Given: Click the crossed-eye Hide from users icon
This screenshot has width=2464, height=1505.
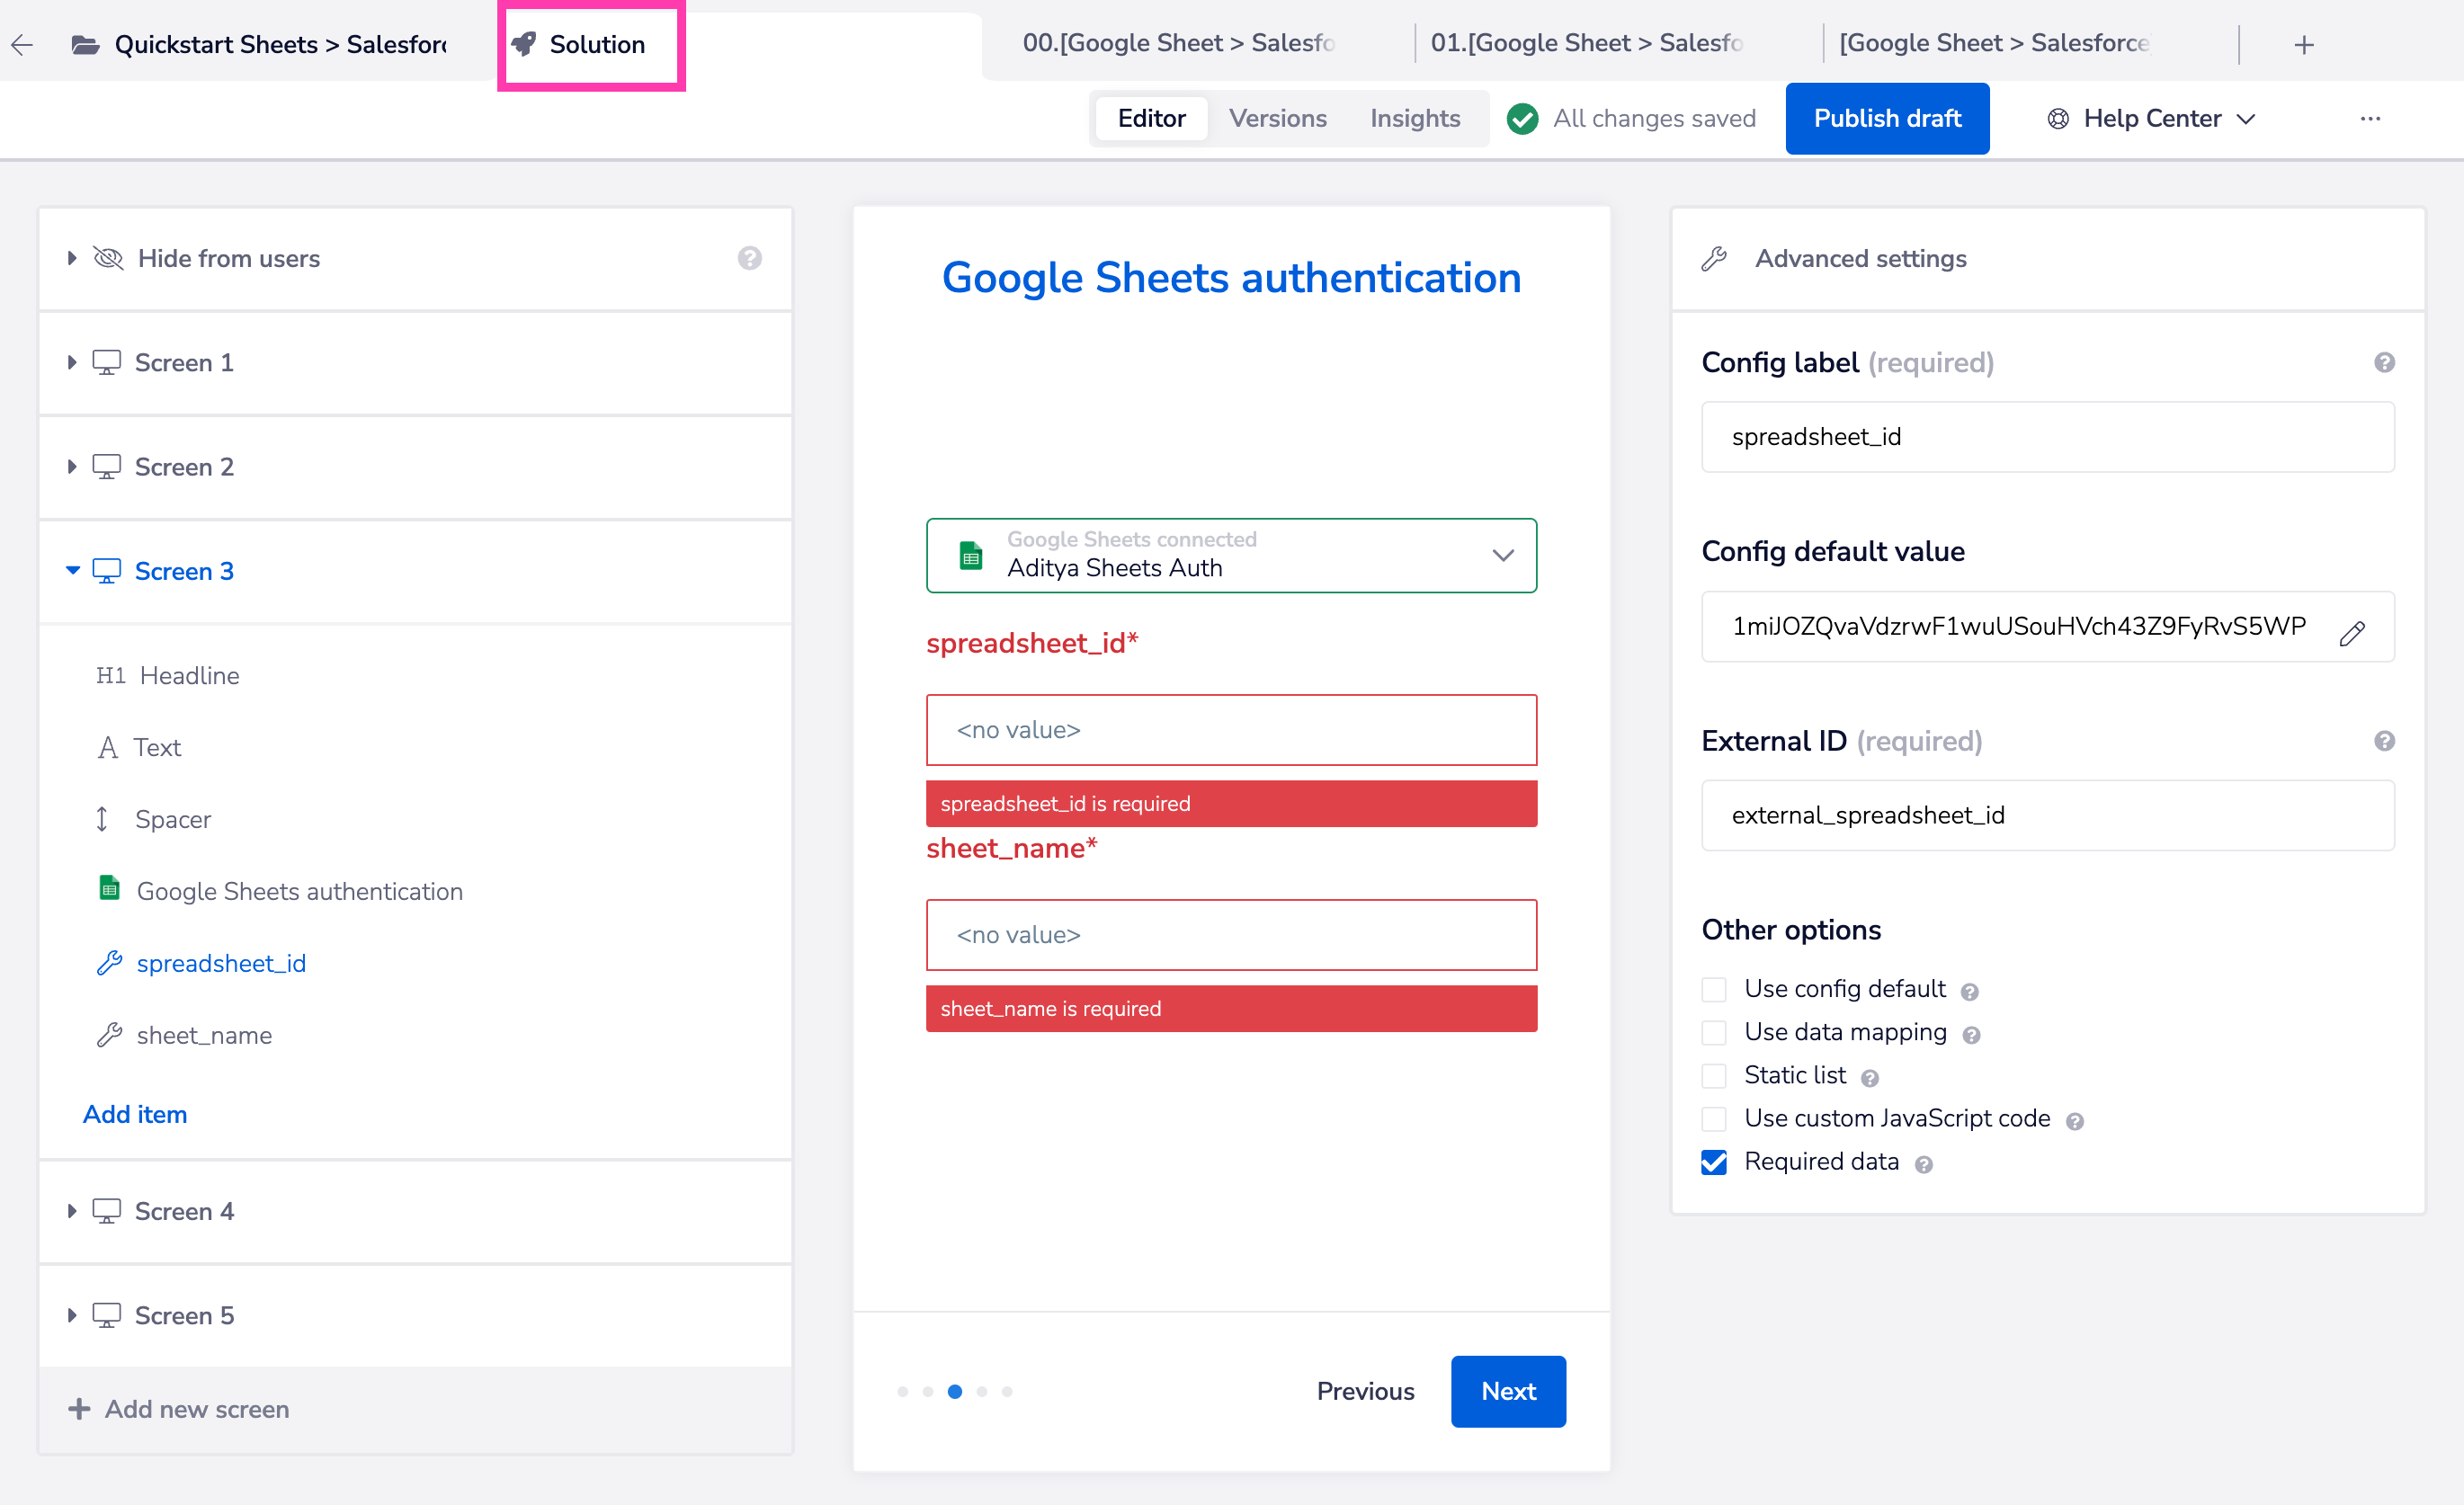Looking at the screenshot, I should (x=108, y=258).
